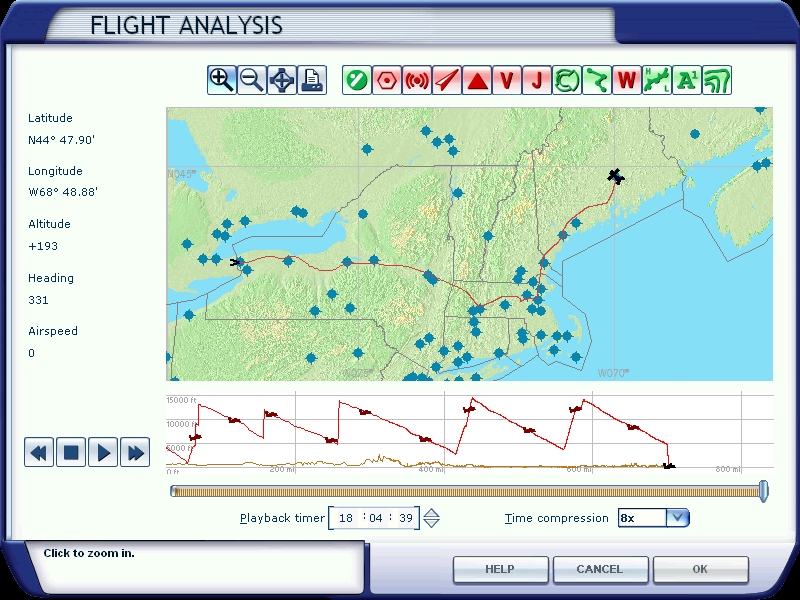Screen dimensions: 800x600
Task: Toggle airports display (green slash circle)
Action: pos(357,80)
